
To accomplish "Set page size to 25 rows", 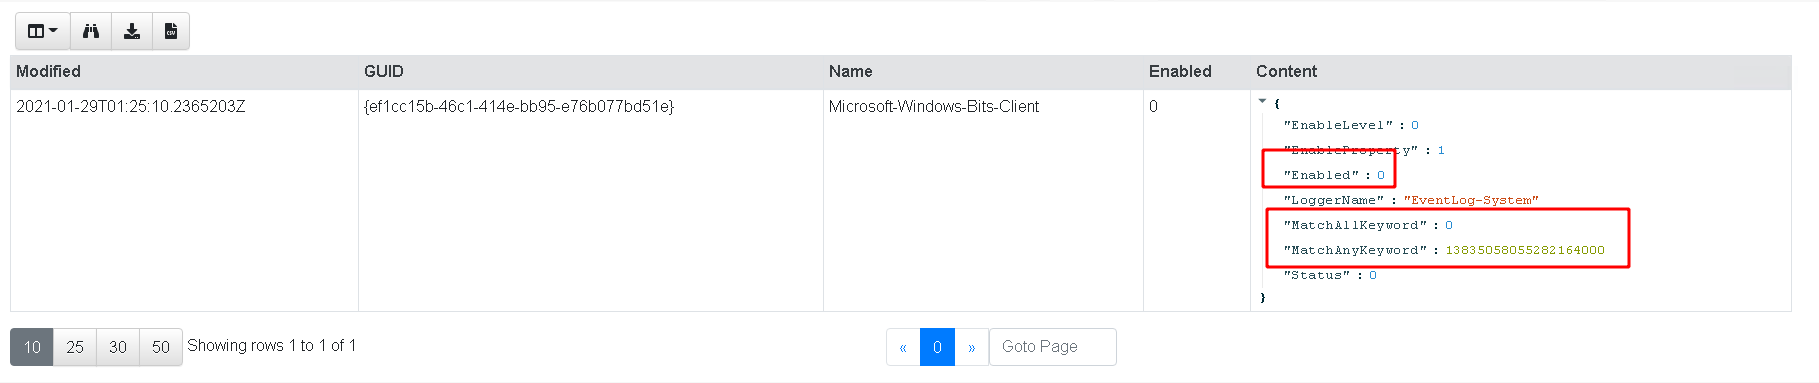I will pyautogui.click(x=75, y=347).
